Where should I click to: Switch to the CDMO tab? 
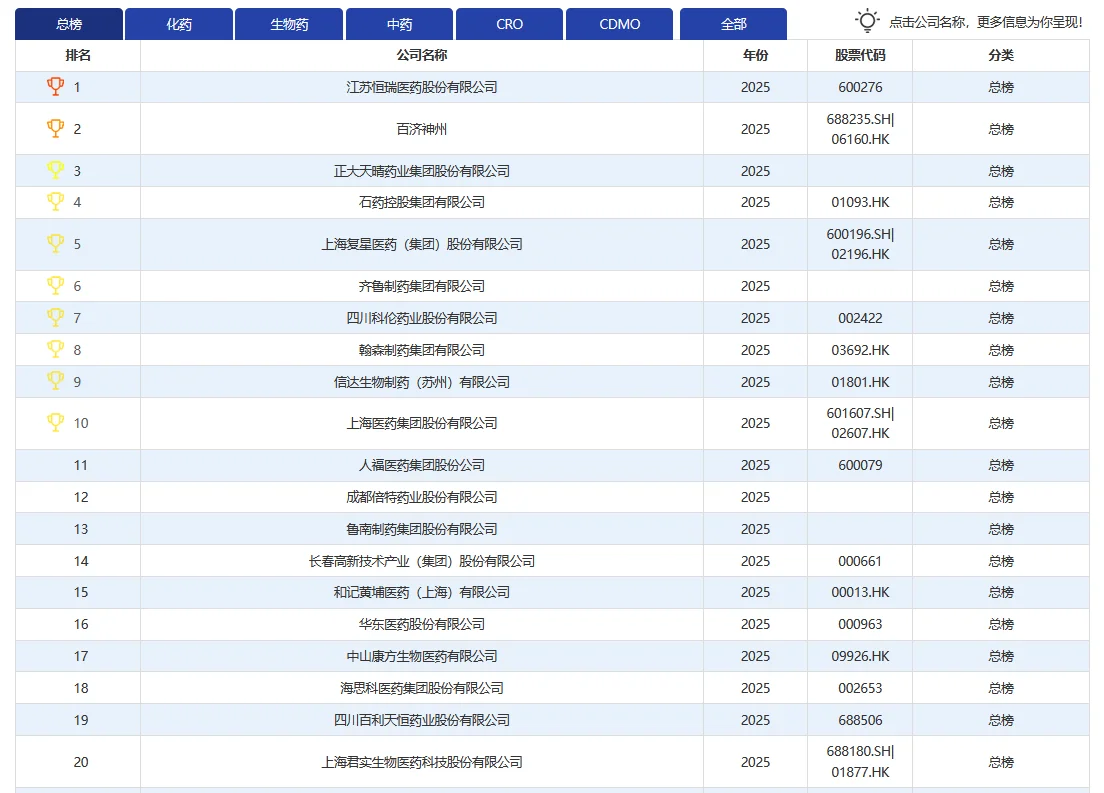click(x=620, y=24)
